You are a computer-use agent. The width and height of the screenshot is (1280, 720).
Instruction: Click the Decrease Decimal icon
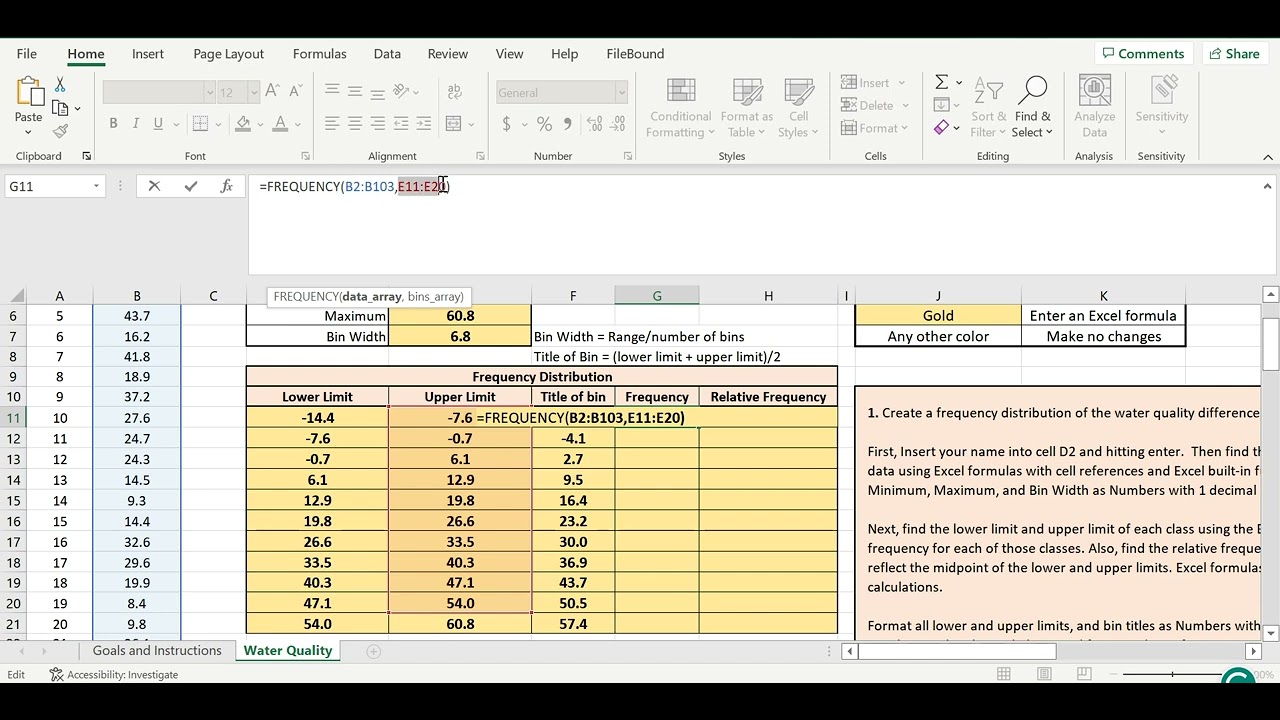(x=620, y=124)
